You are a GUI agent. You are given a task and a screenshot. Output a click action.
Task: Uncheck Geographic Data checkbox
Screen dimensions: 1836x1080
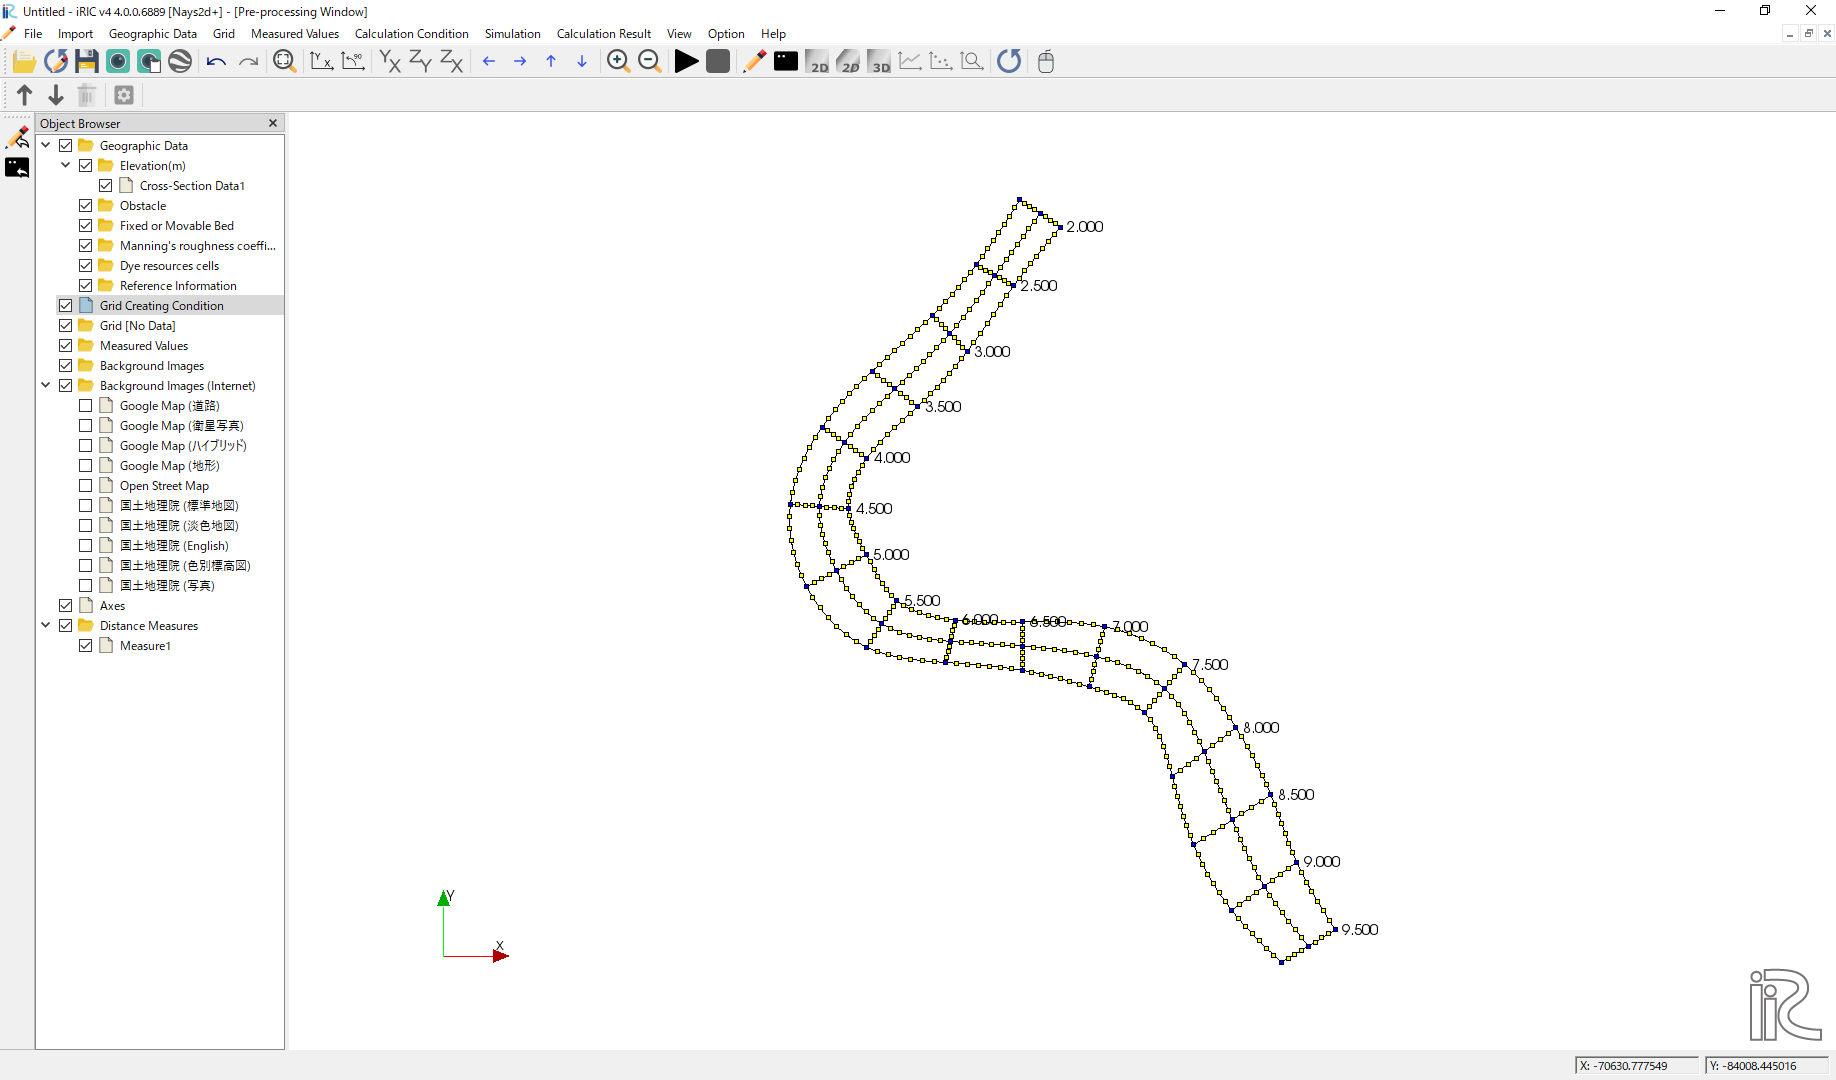click(x=66, y=146)
